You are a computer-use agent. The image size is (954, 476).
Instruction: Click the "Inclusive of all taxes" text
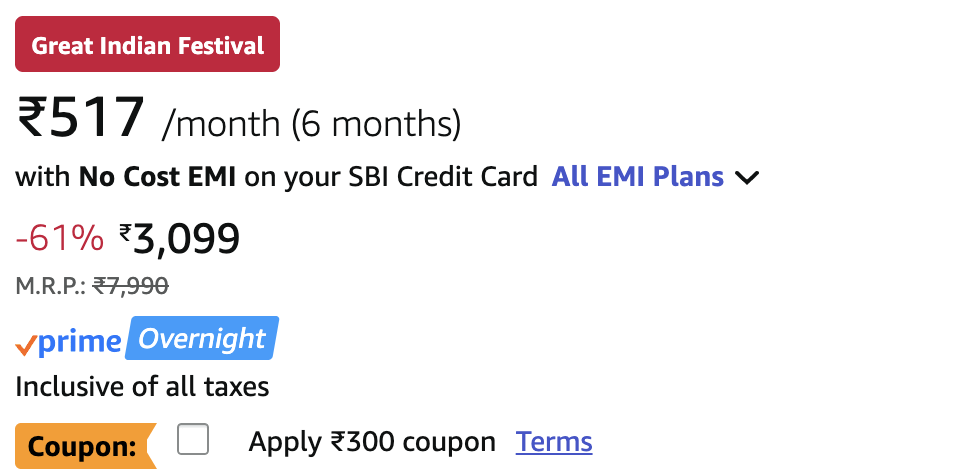coord(142,386)
